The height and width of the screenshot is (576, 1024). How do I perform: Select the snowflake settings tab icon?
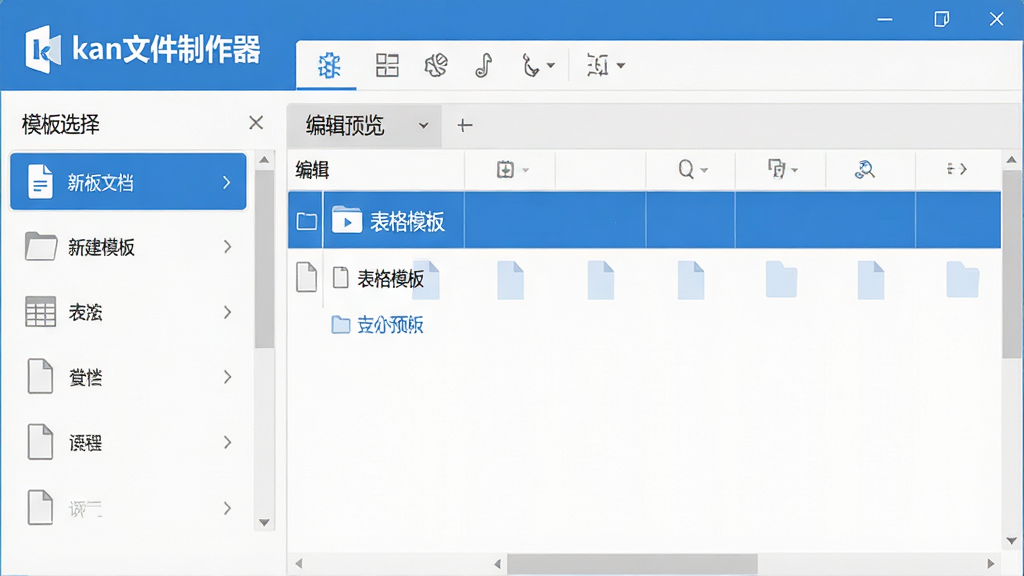(328, 65)
